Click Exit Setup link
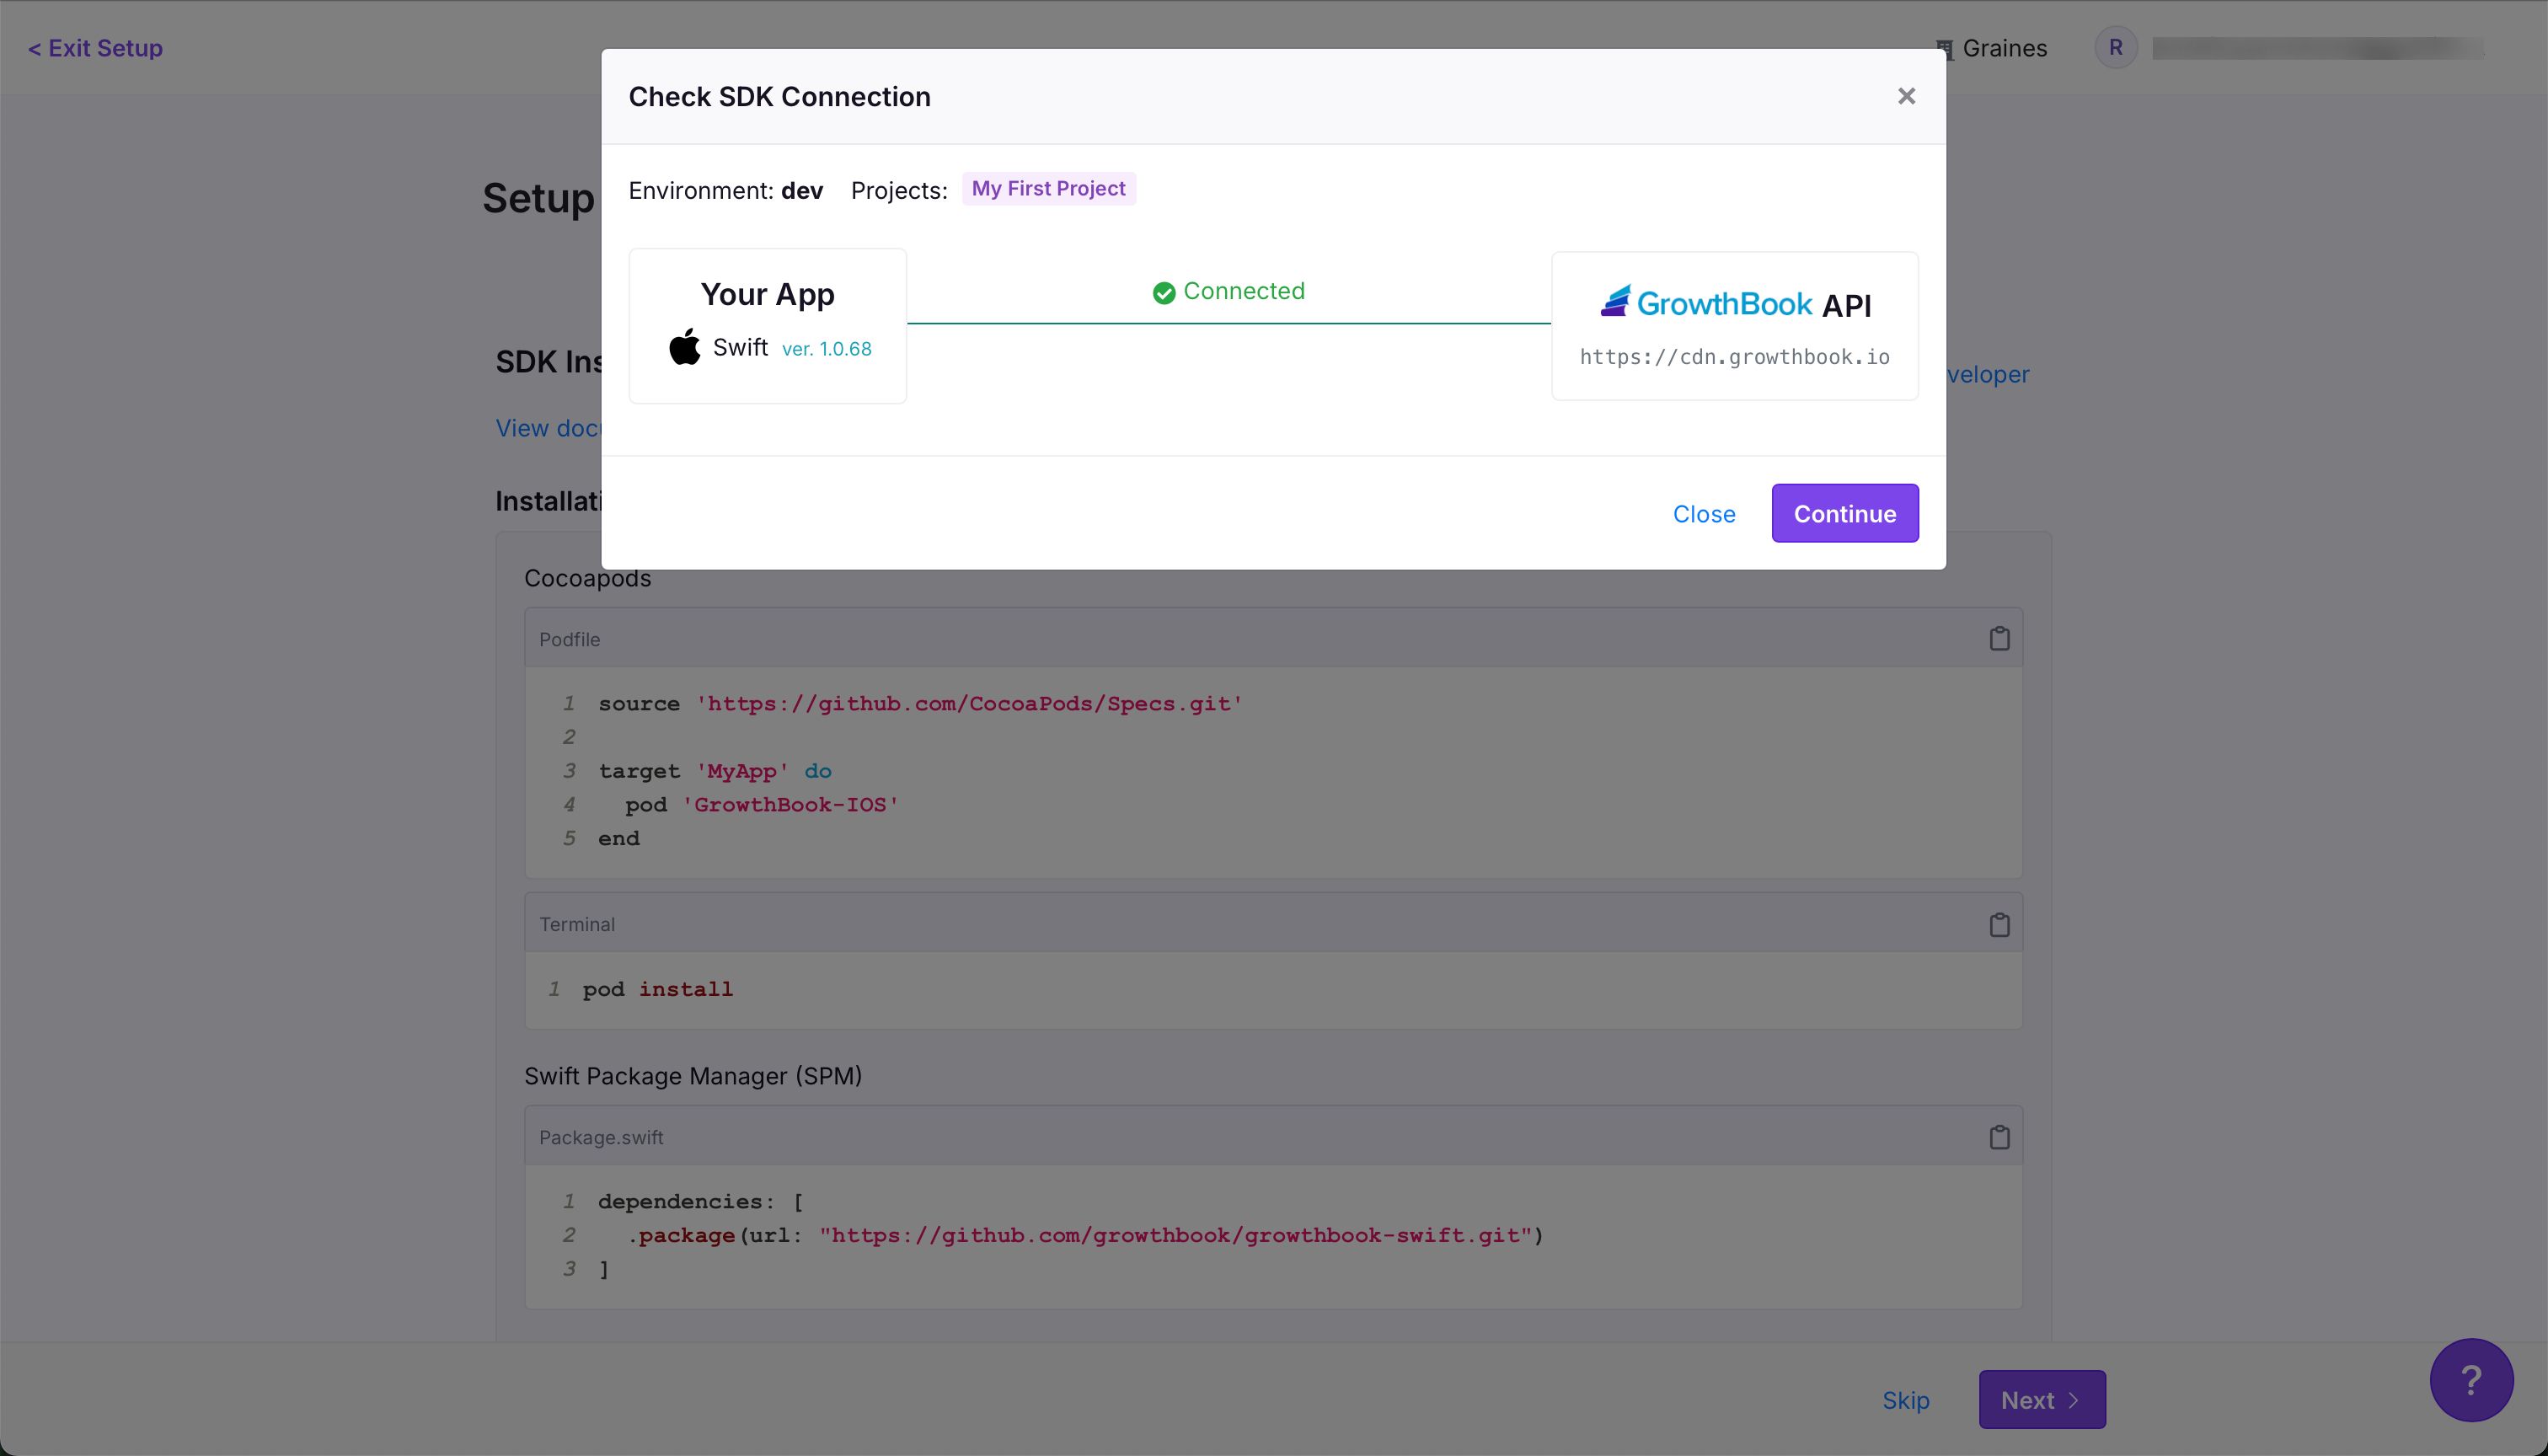Screen dimensions: 2548x1456 coord(95,48)
